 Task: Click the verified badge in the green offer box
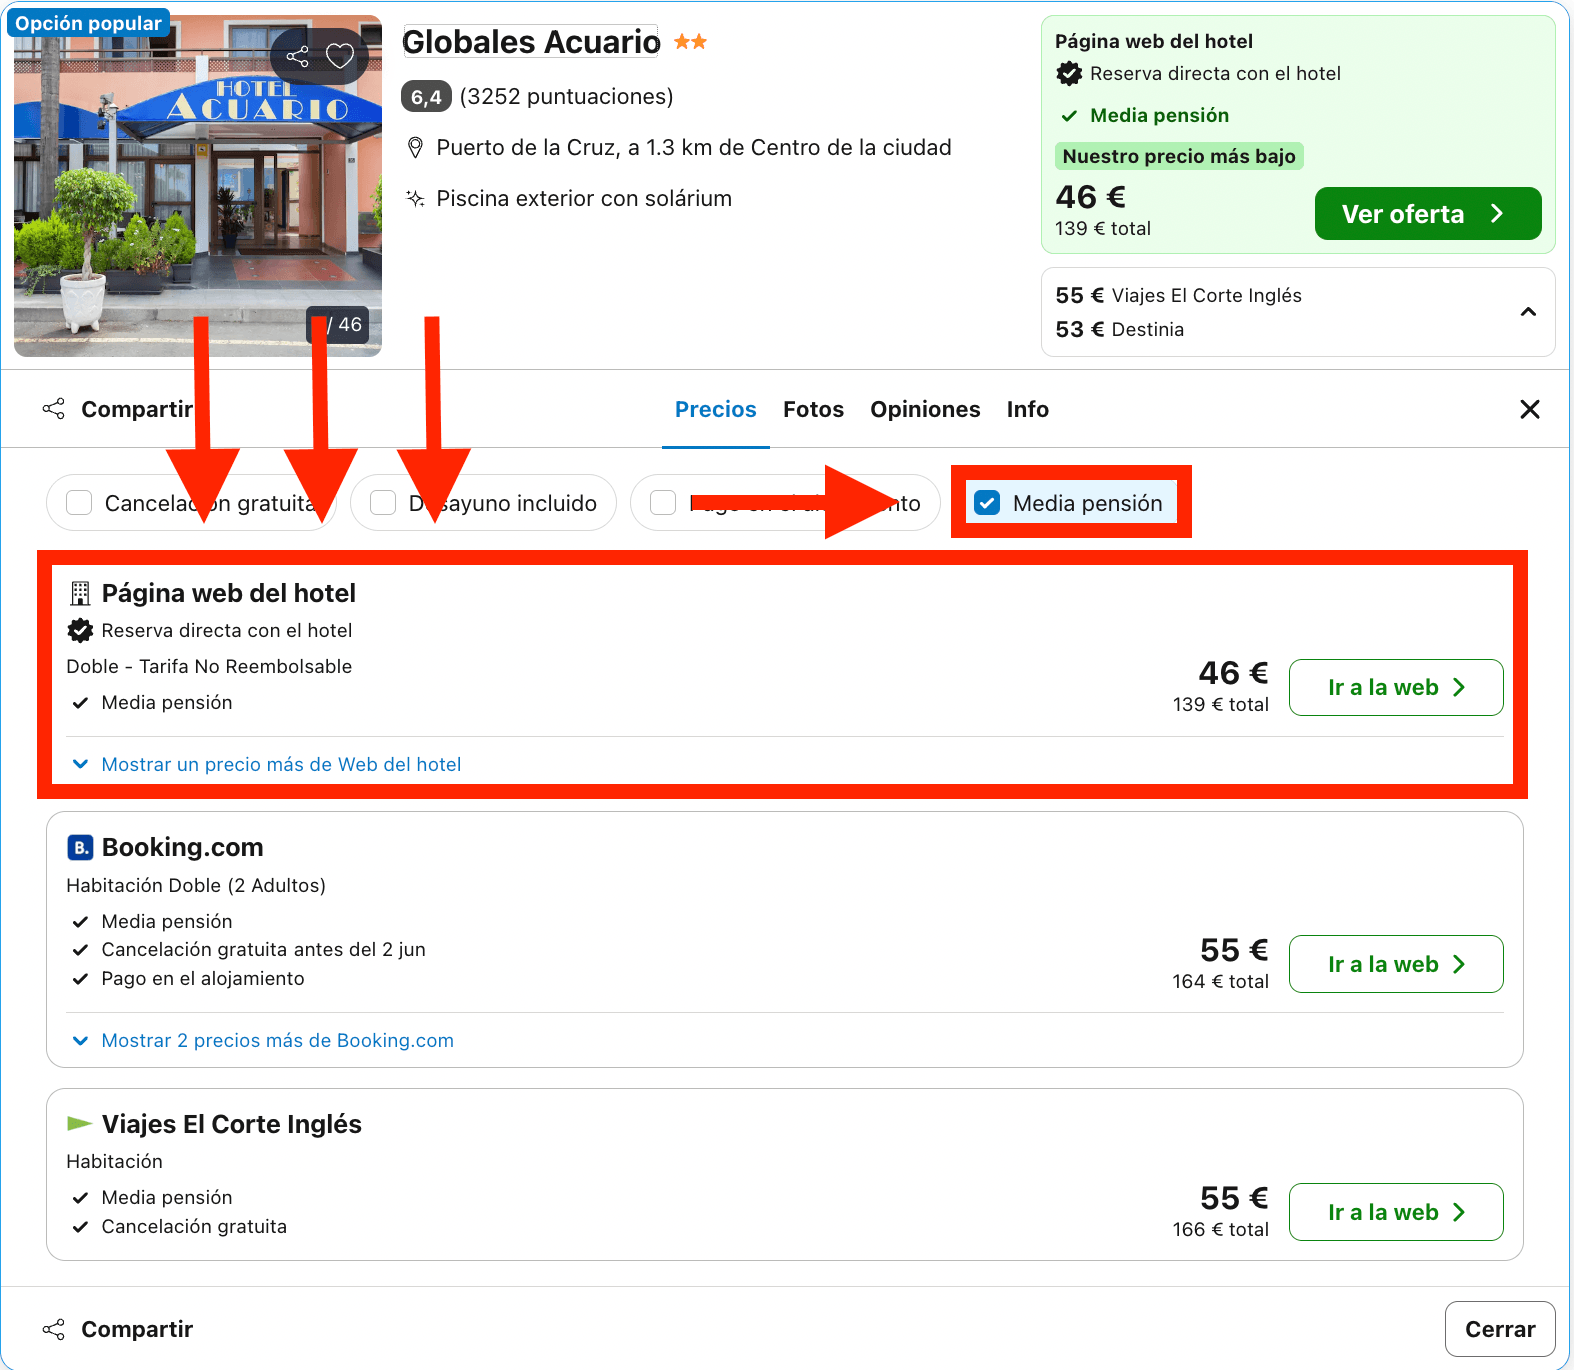(x=1069, y=73)
